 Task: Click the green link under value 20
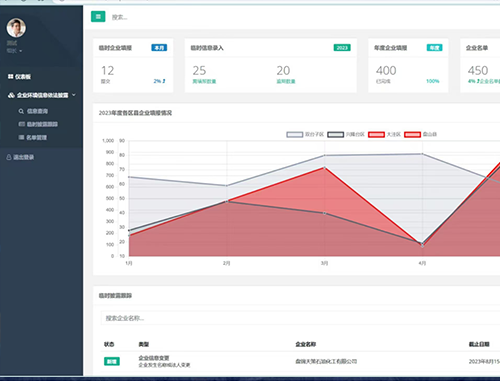(286, 81)
